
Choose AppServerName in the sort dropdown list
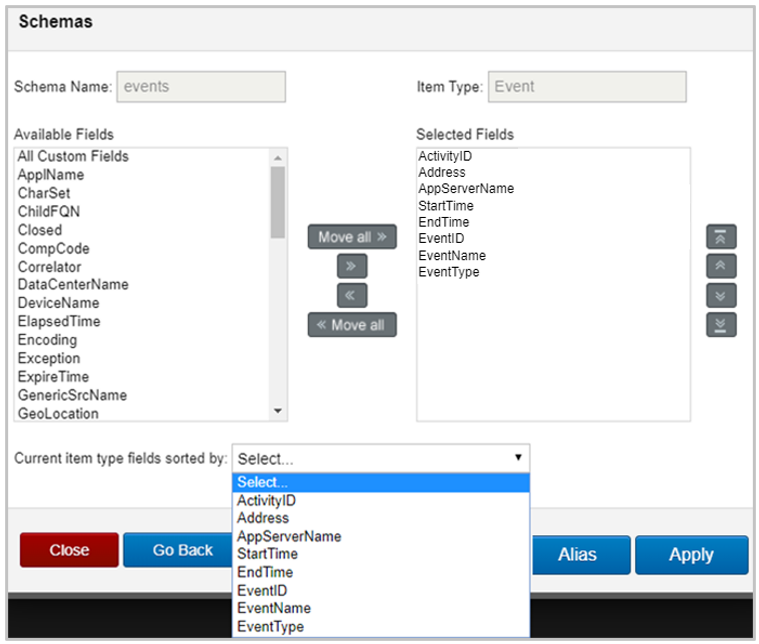coord(381,537)
